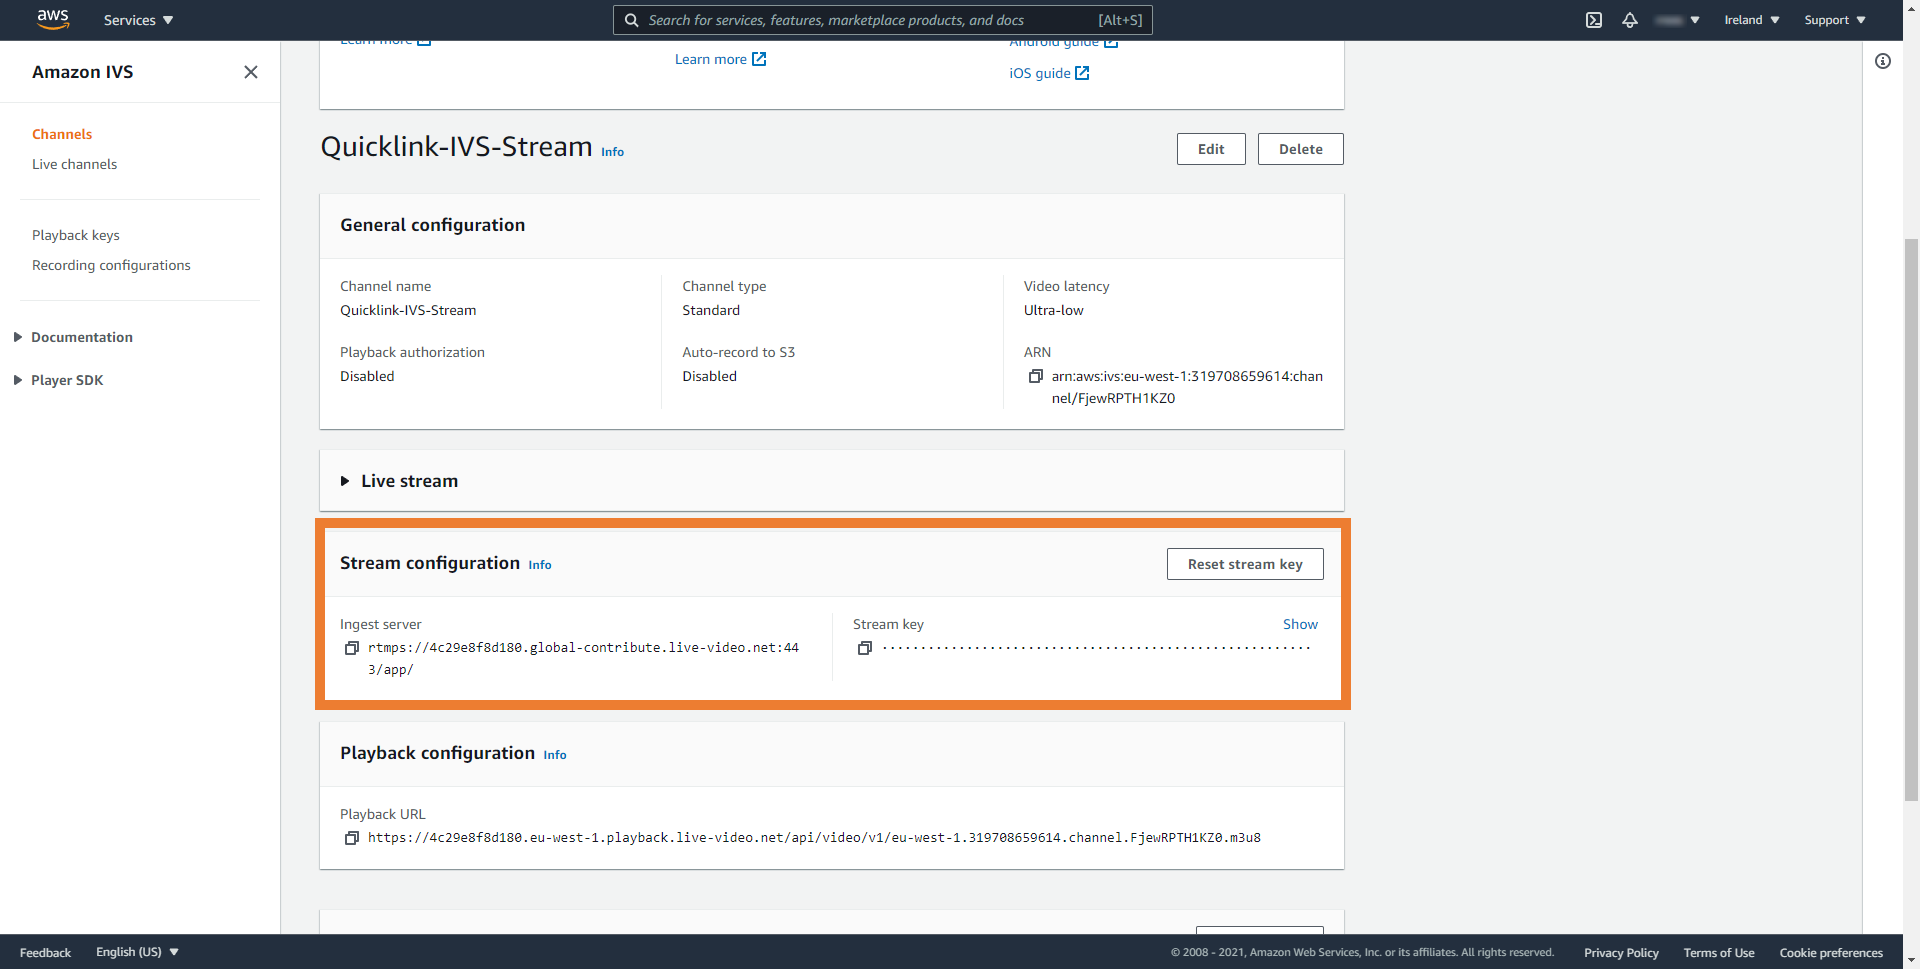Open the AWS home logo

point(53,19)
